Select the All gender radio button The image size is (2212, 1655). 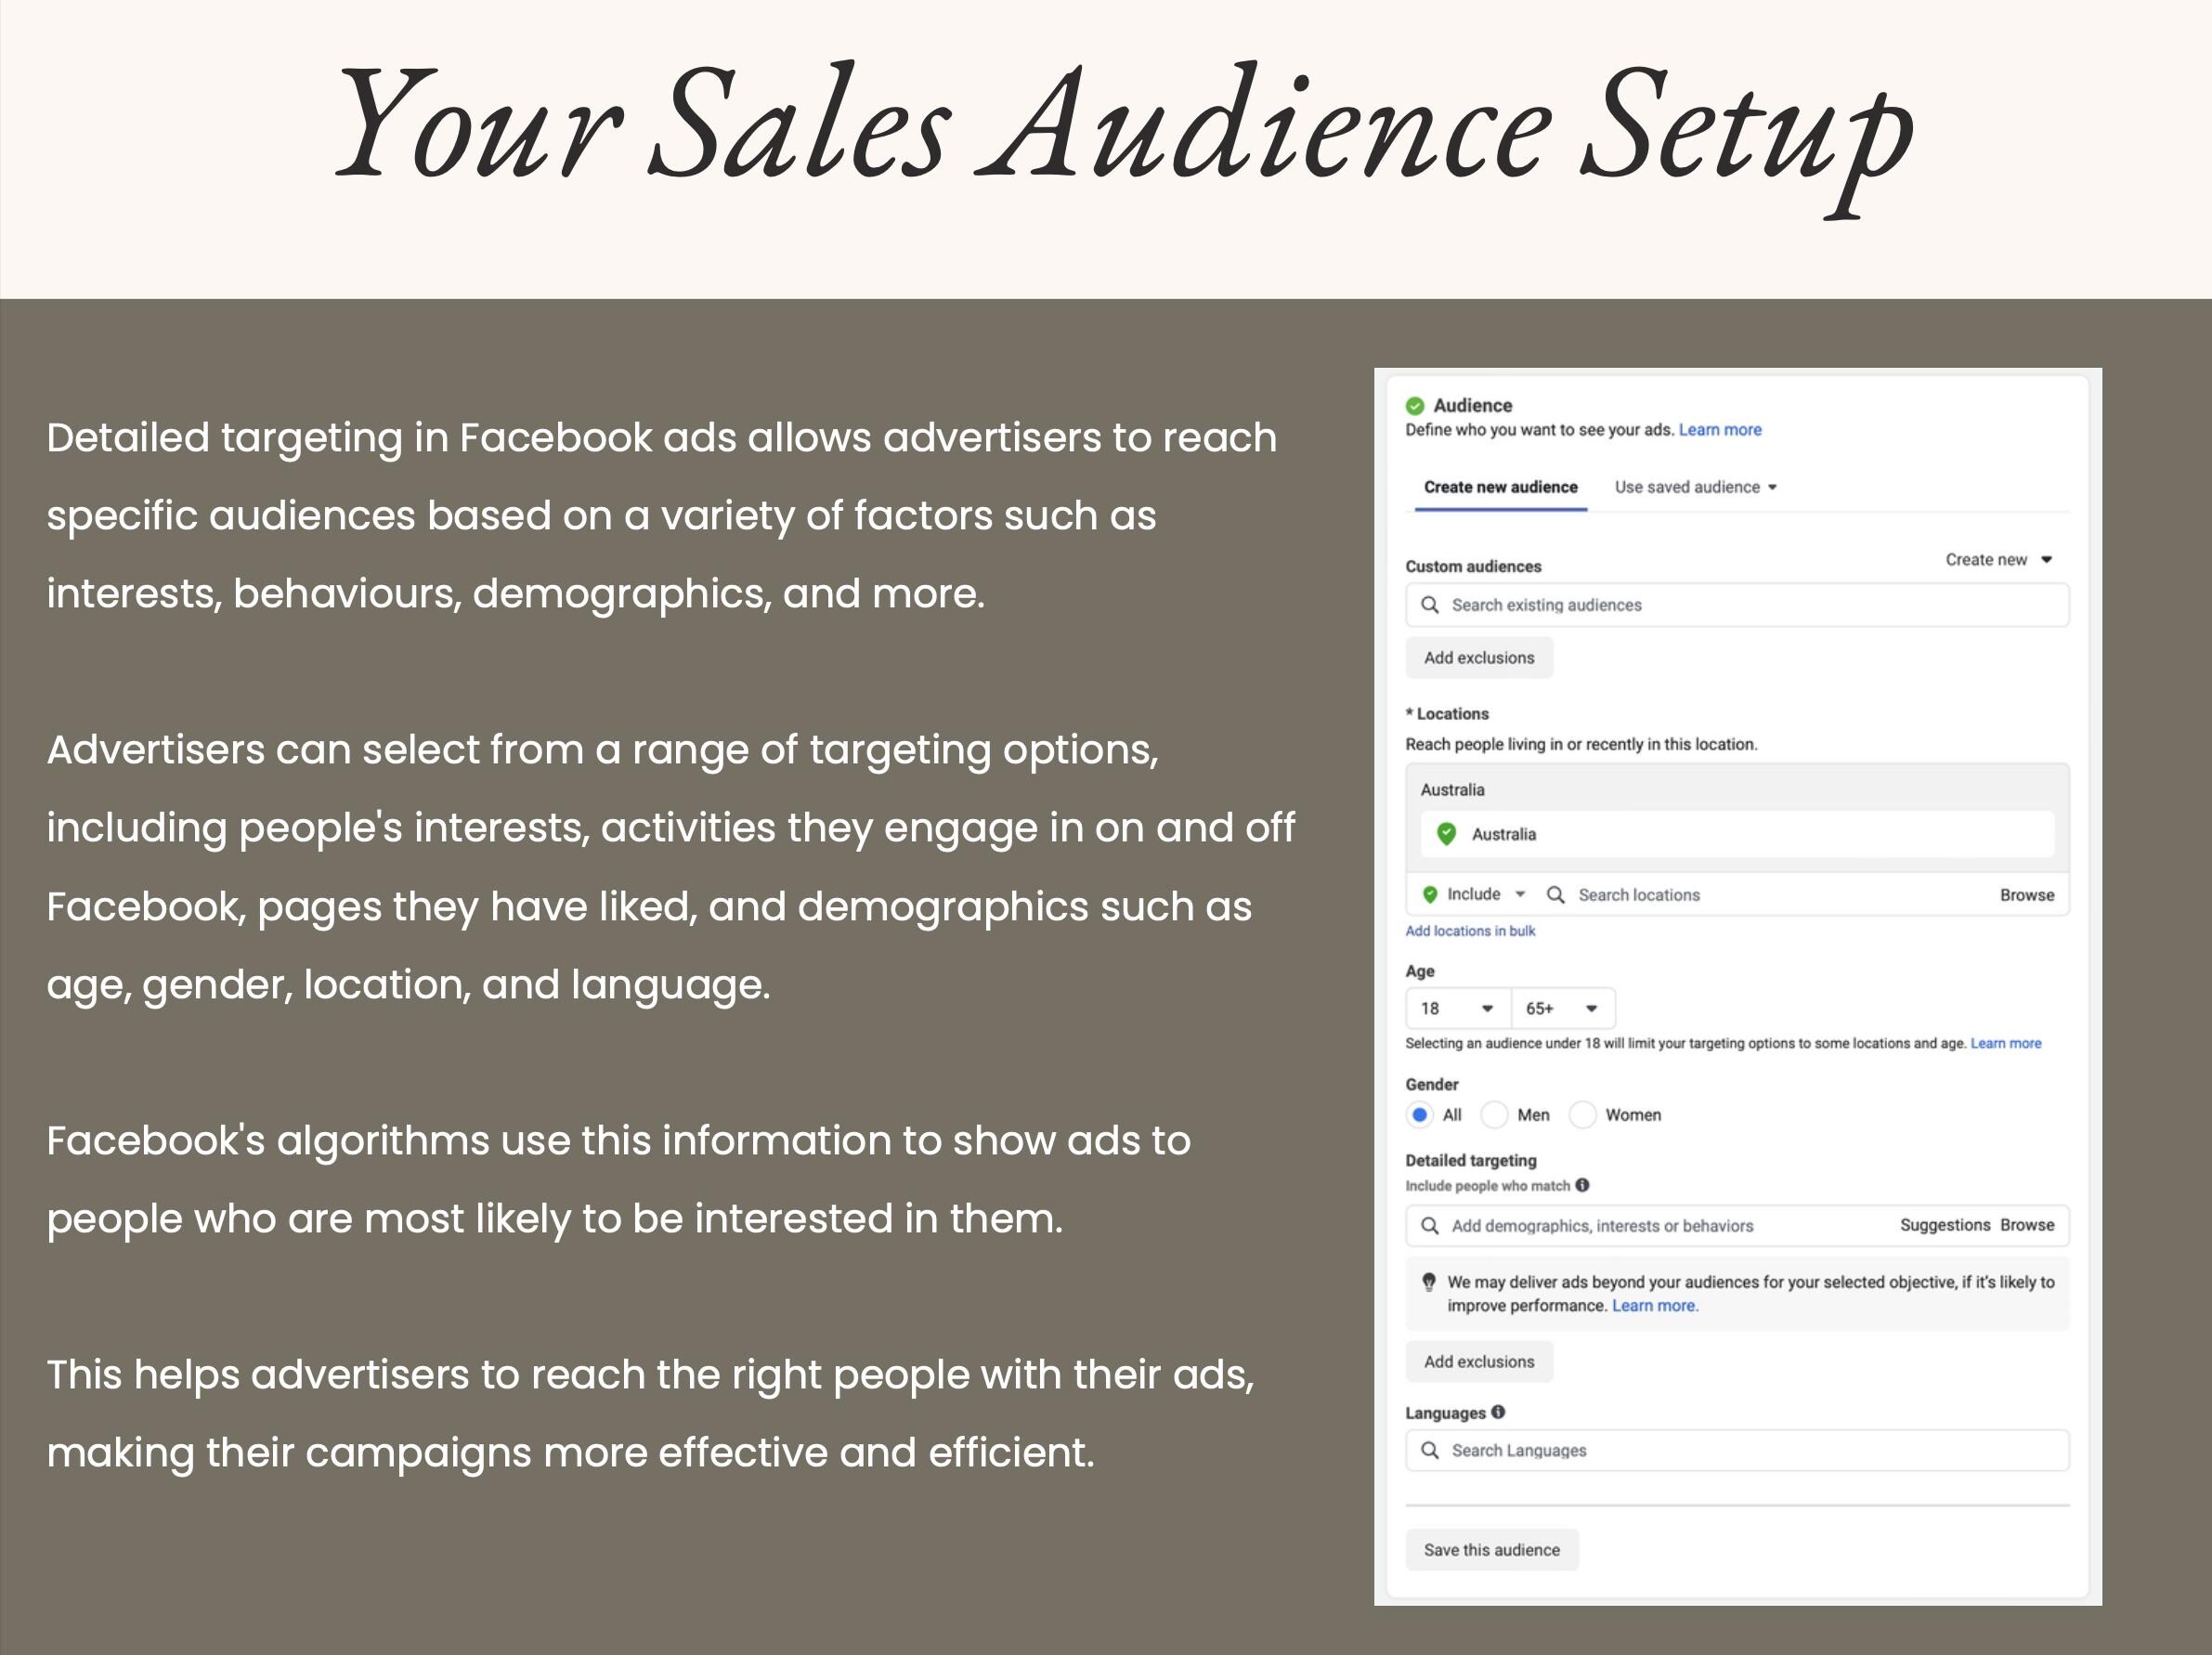click(x=1419, y=1115)
